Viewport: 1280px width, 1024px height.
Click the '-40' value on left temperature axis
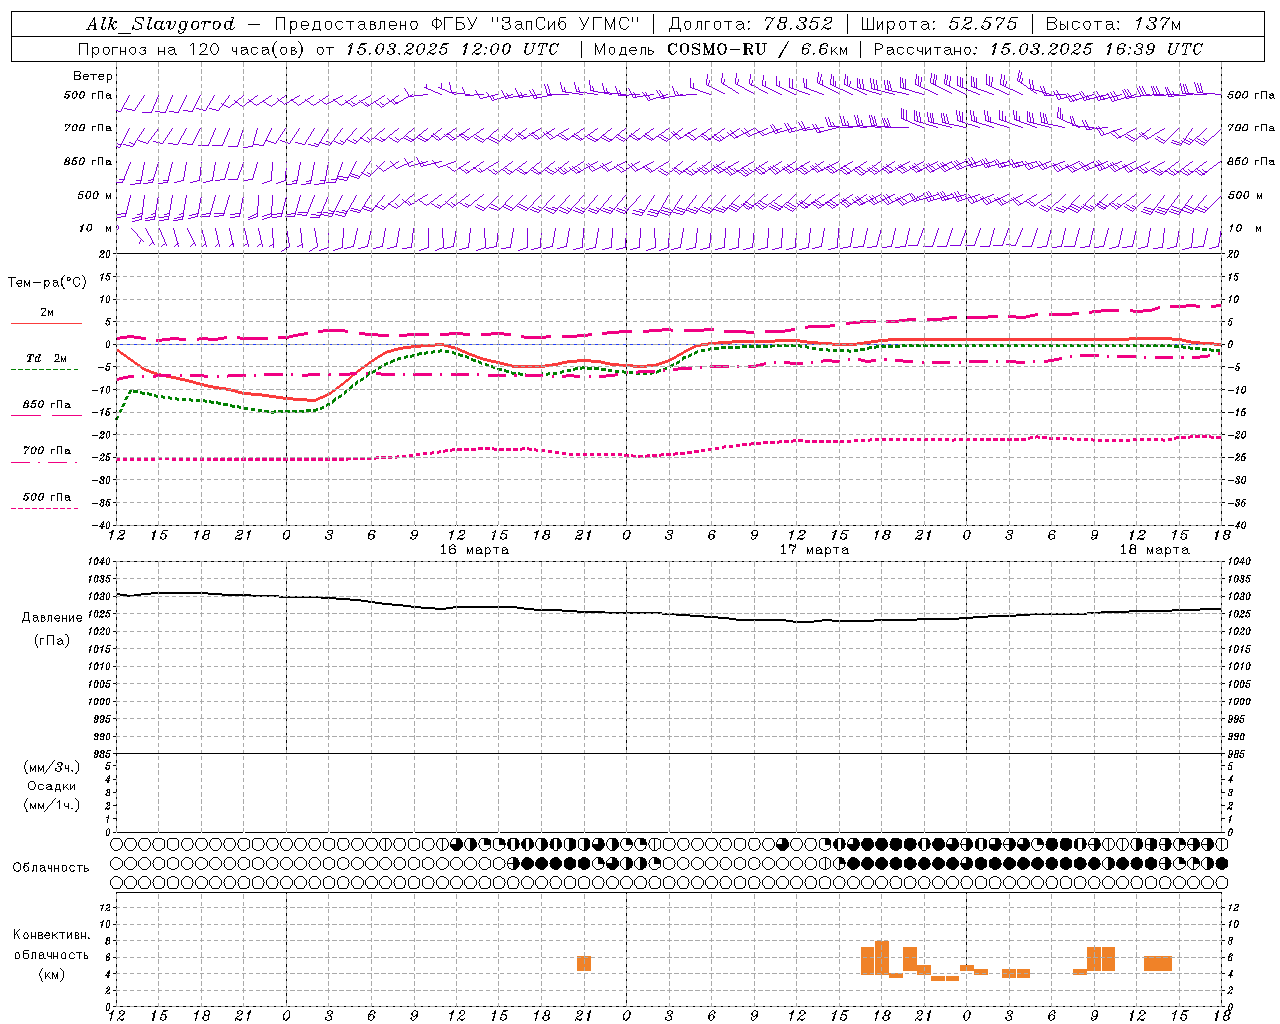click(101, 525)
